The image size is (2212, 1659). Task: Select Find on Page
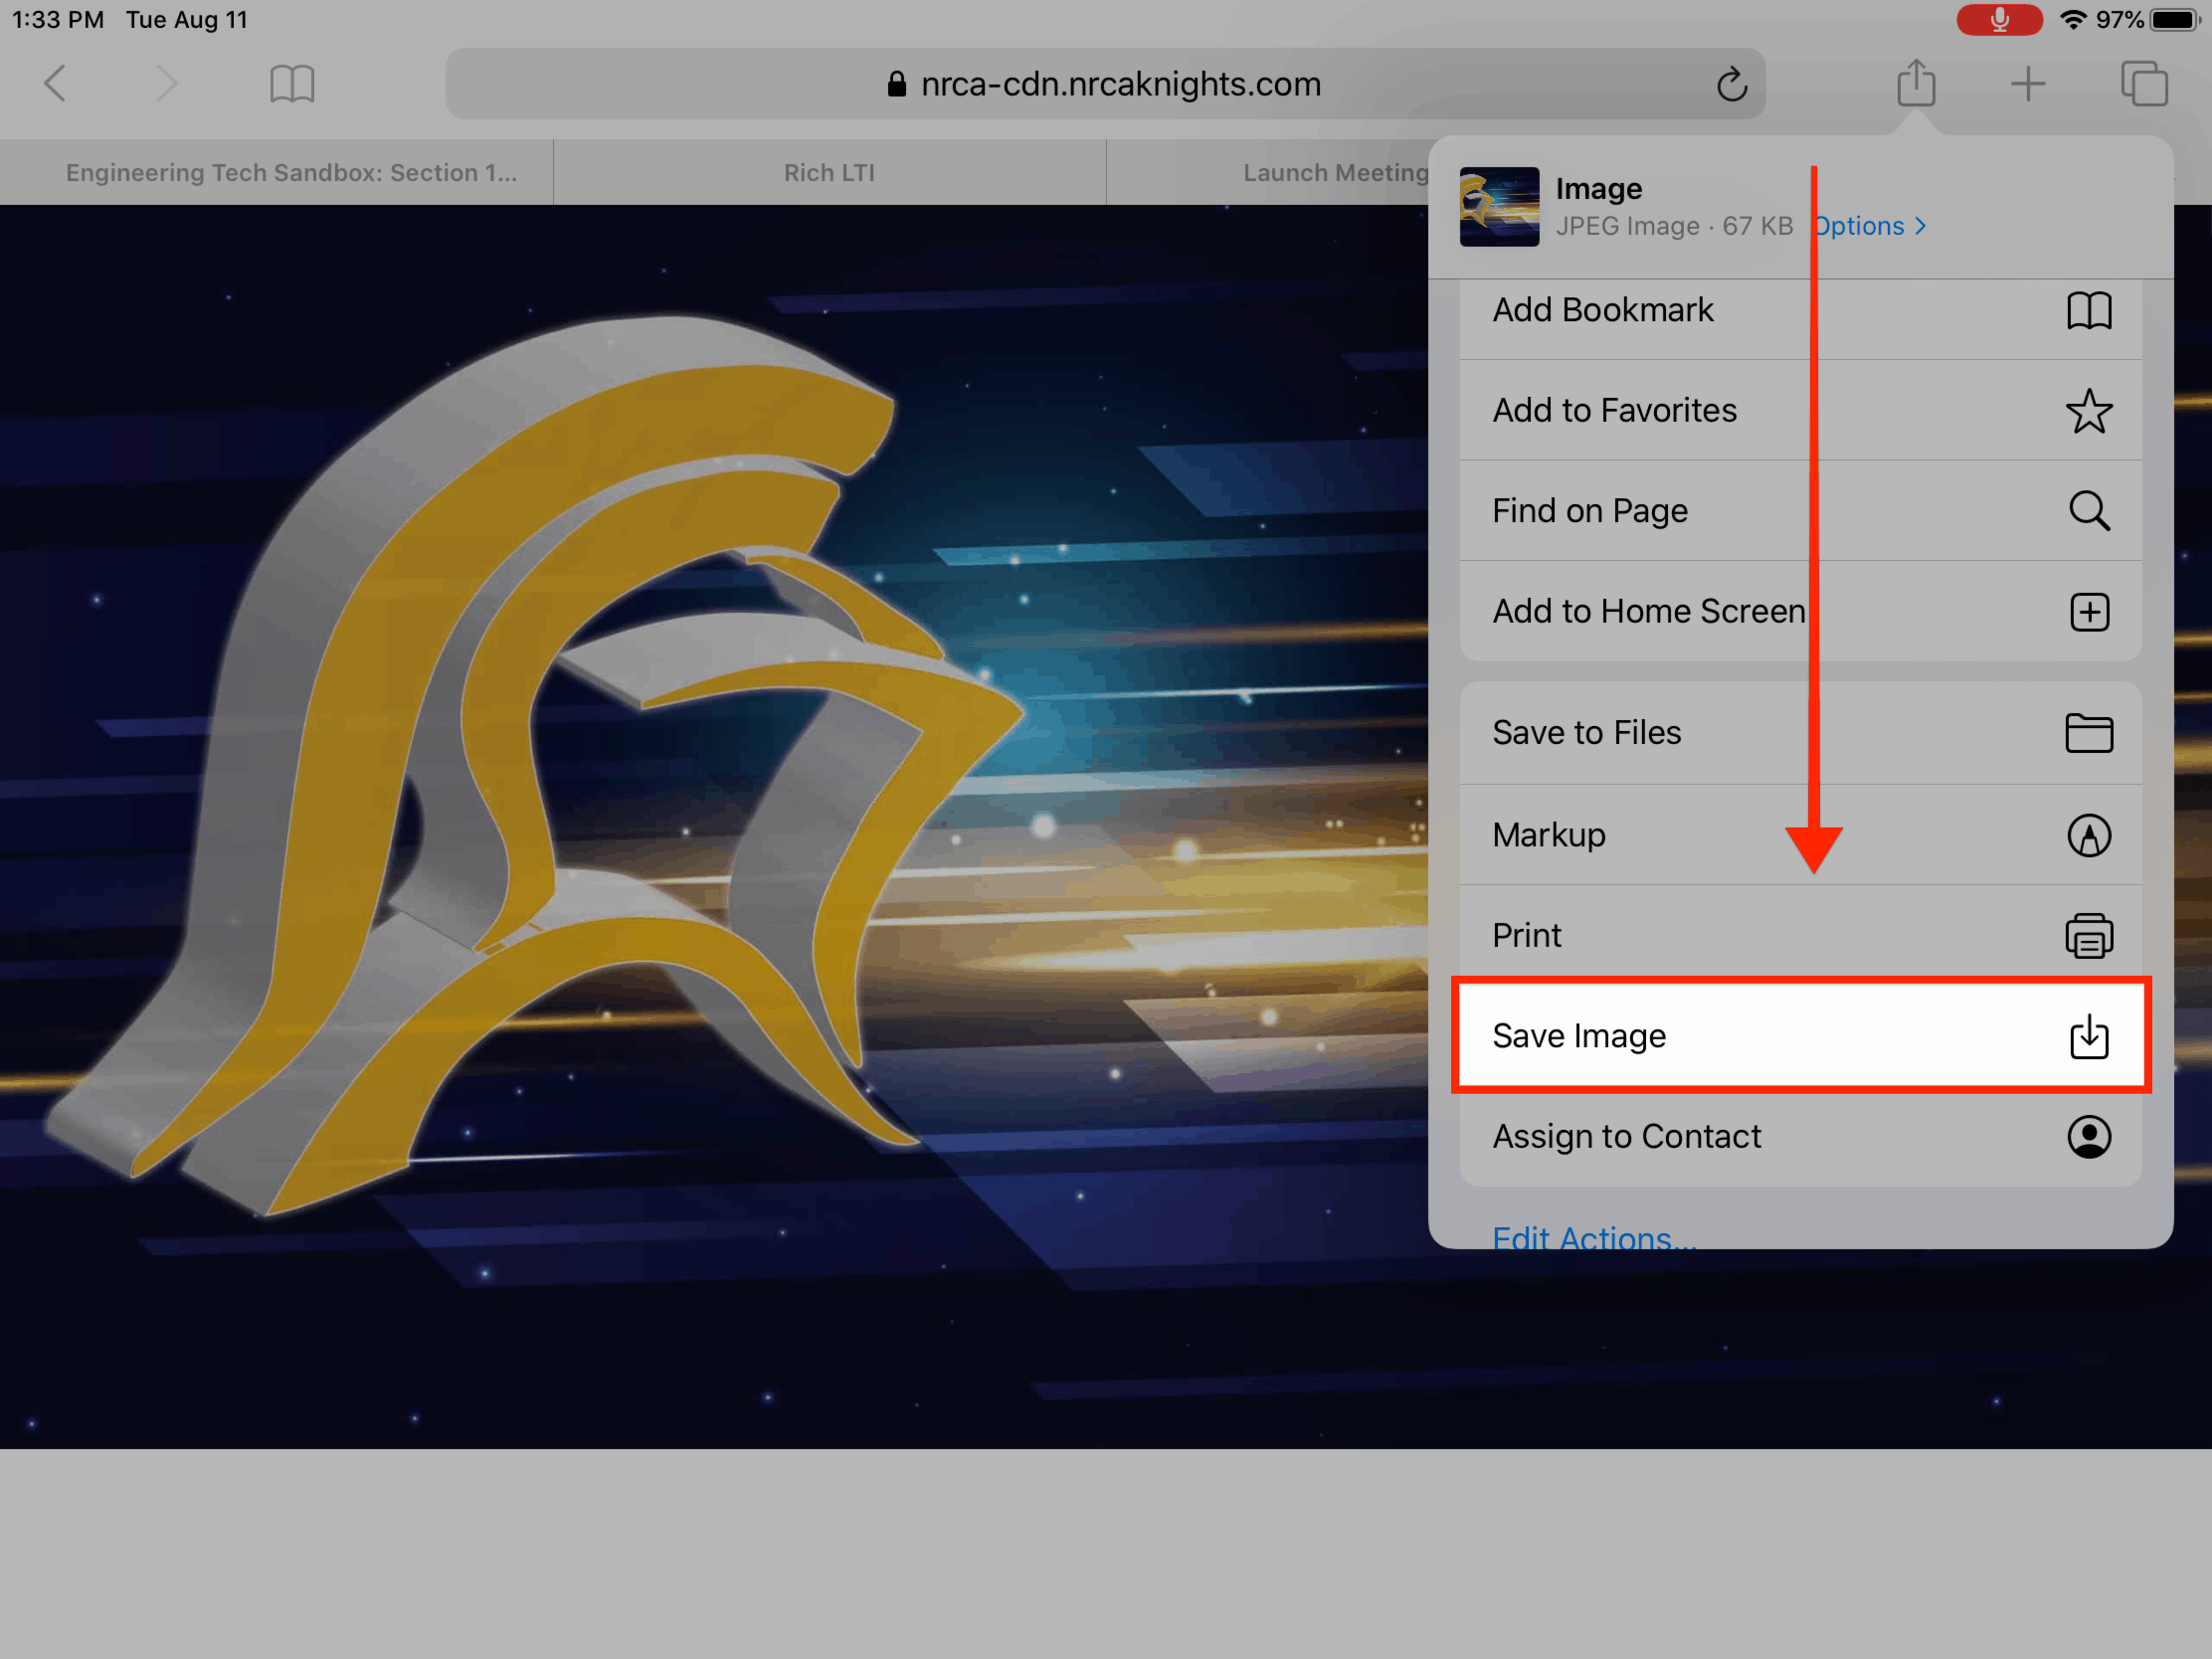1800,511
